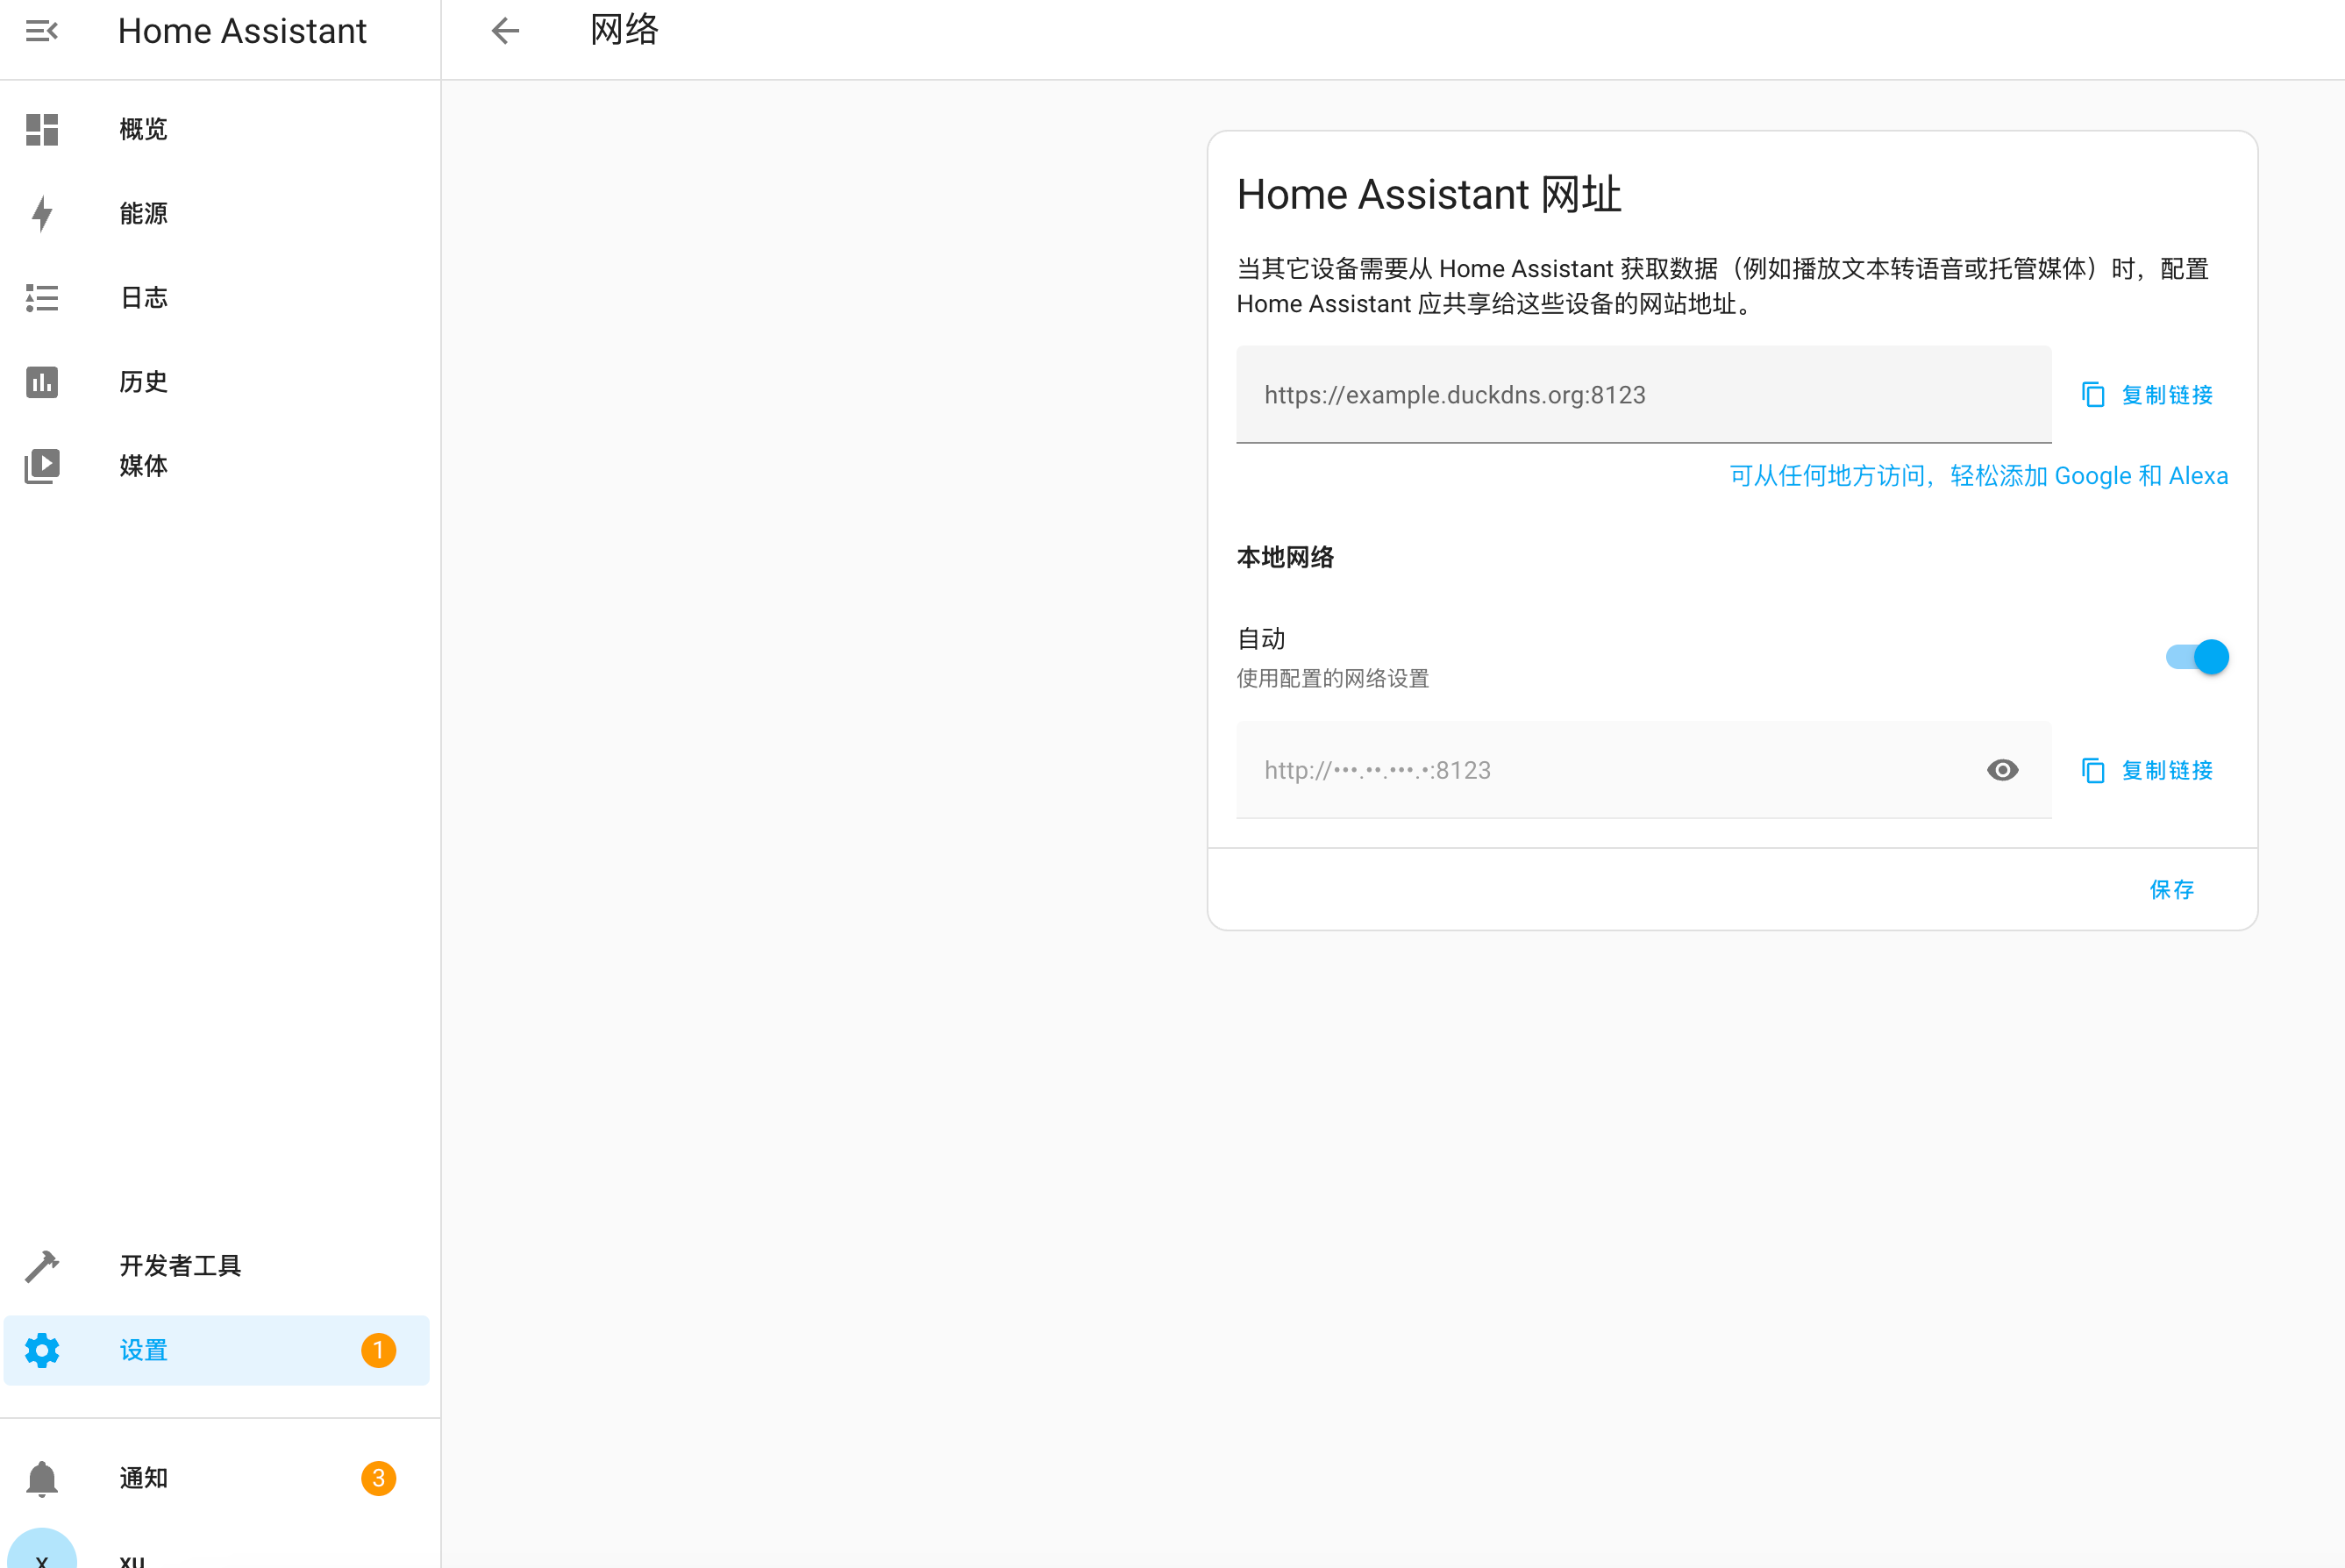Click the back arrow on the 网络 page
The height and width of the screenshot is (1568, 2345).
pyautogui.click(x=505, y=31)
